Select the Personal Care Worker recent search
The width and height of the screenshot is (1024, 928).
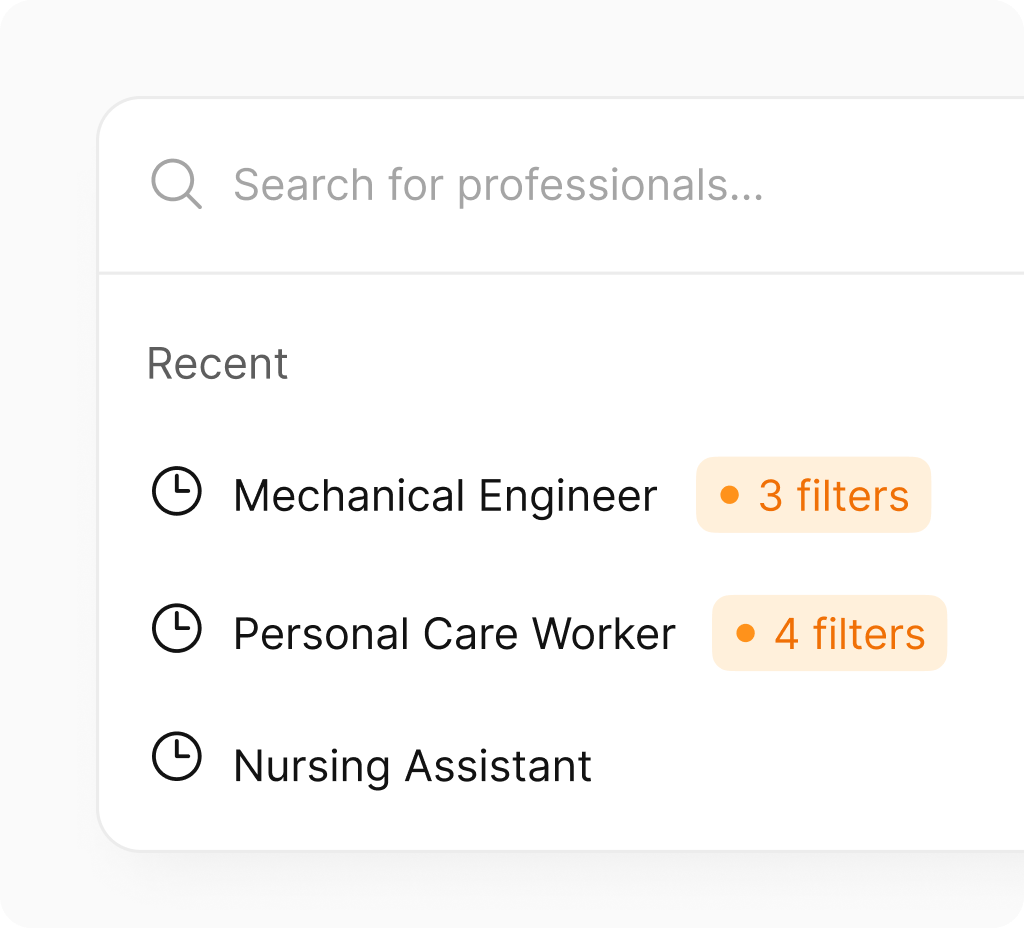453,632
